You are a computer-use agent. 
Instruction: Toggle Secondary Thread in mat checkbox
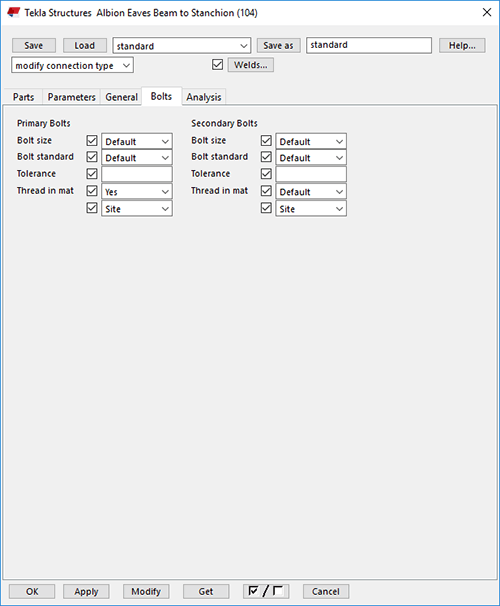click(266, 191)
